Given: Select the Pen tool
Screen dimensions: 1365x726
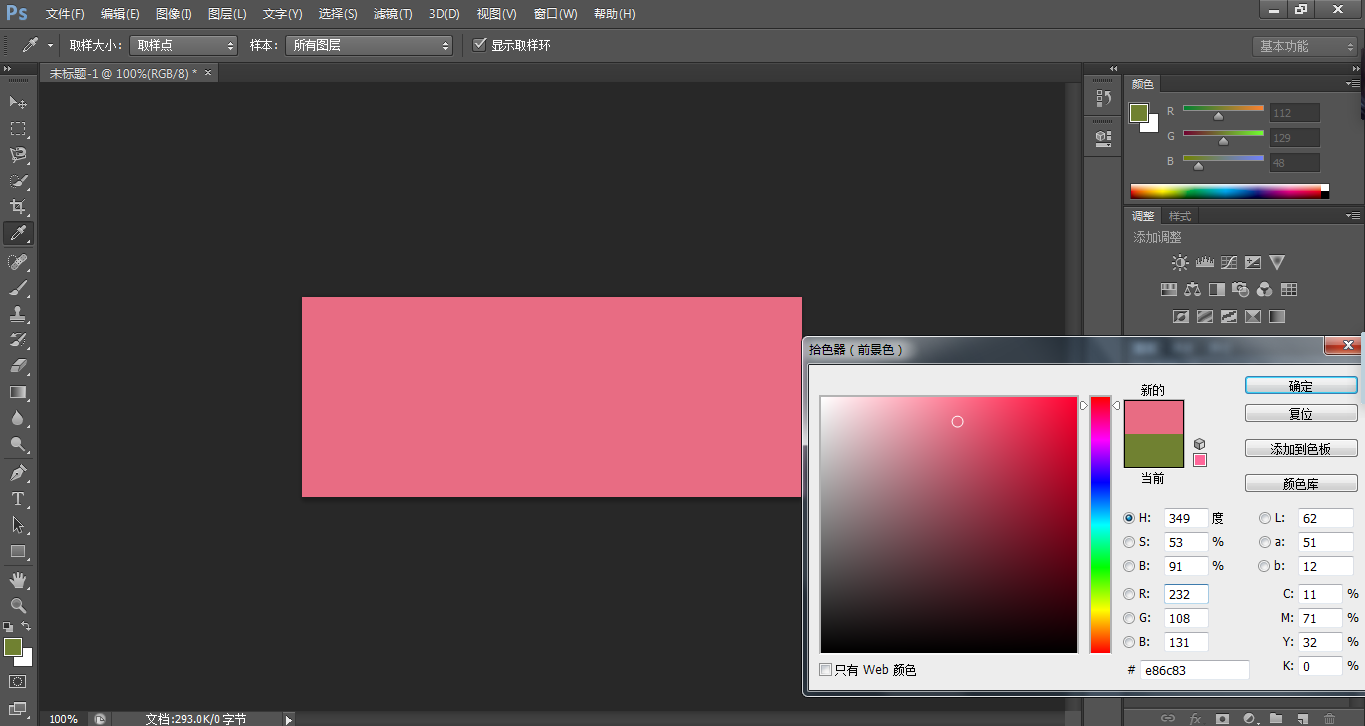Looking at the screenshot, I should [x=18, y=473].
